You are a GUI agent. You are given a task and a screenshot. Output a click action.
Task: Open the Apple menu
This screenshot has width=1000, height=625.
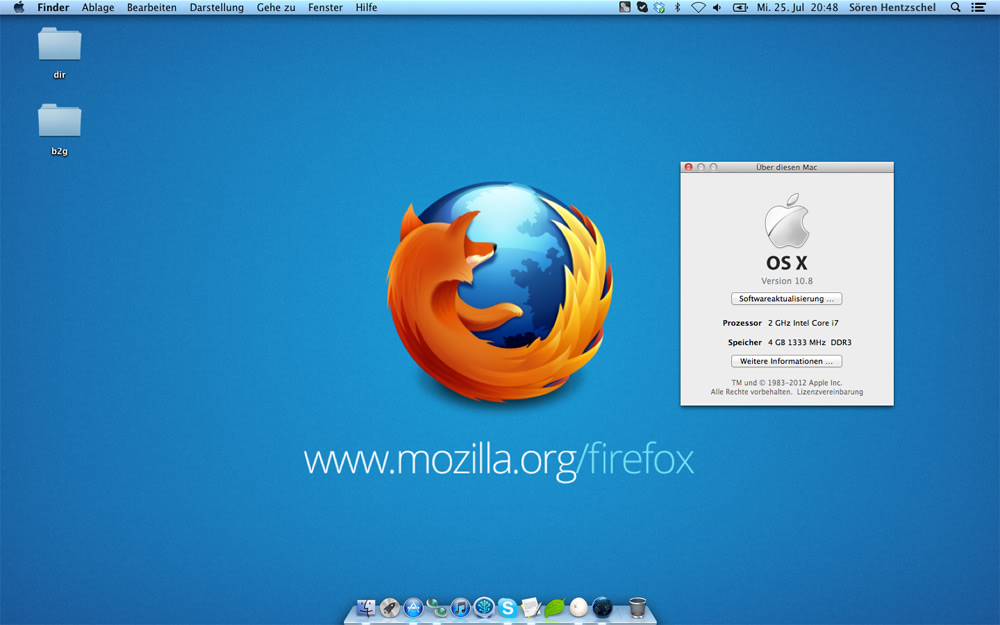click(x=19, y=8)
